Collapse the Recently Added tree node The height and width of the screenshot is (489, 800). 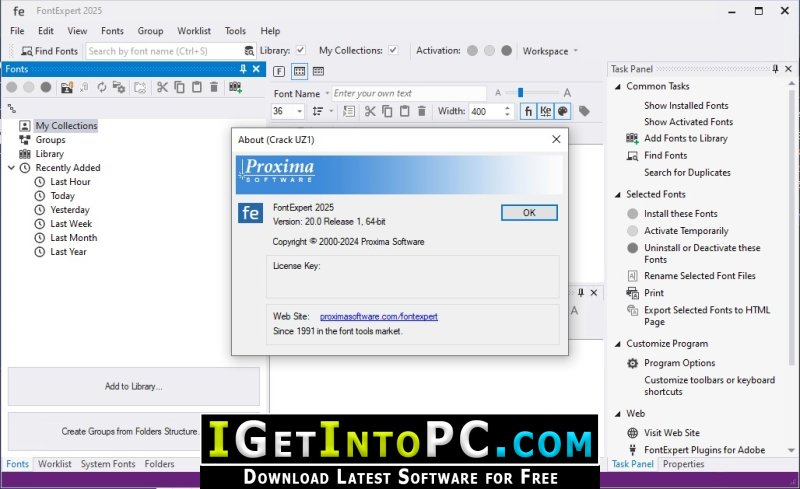click(11, 167)
